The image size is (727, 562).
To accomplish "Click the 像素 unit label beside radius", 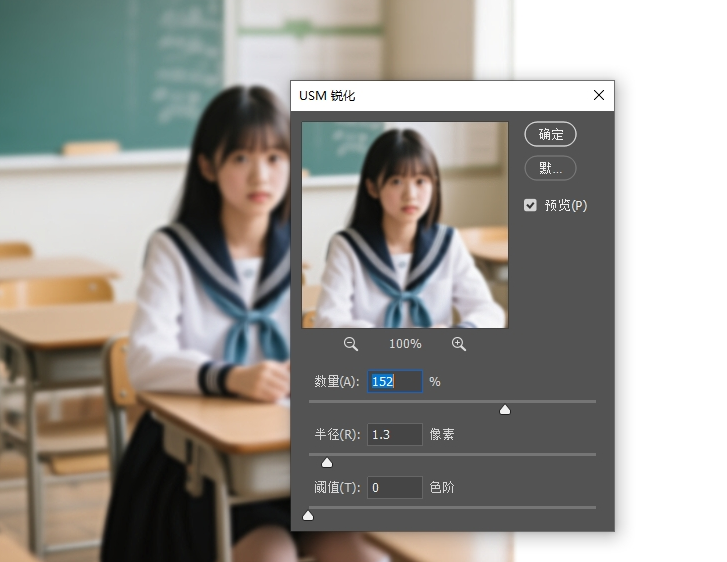I will pyautogui.click(x=442, y=435).
